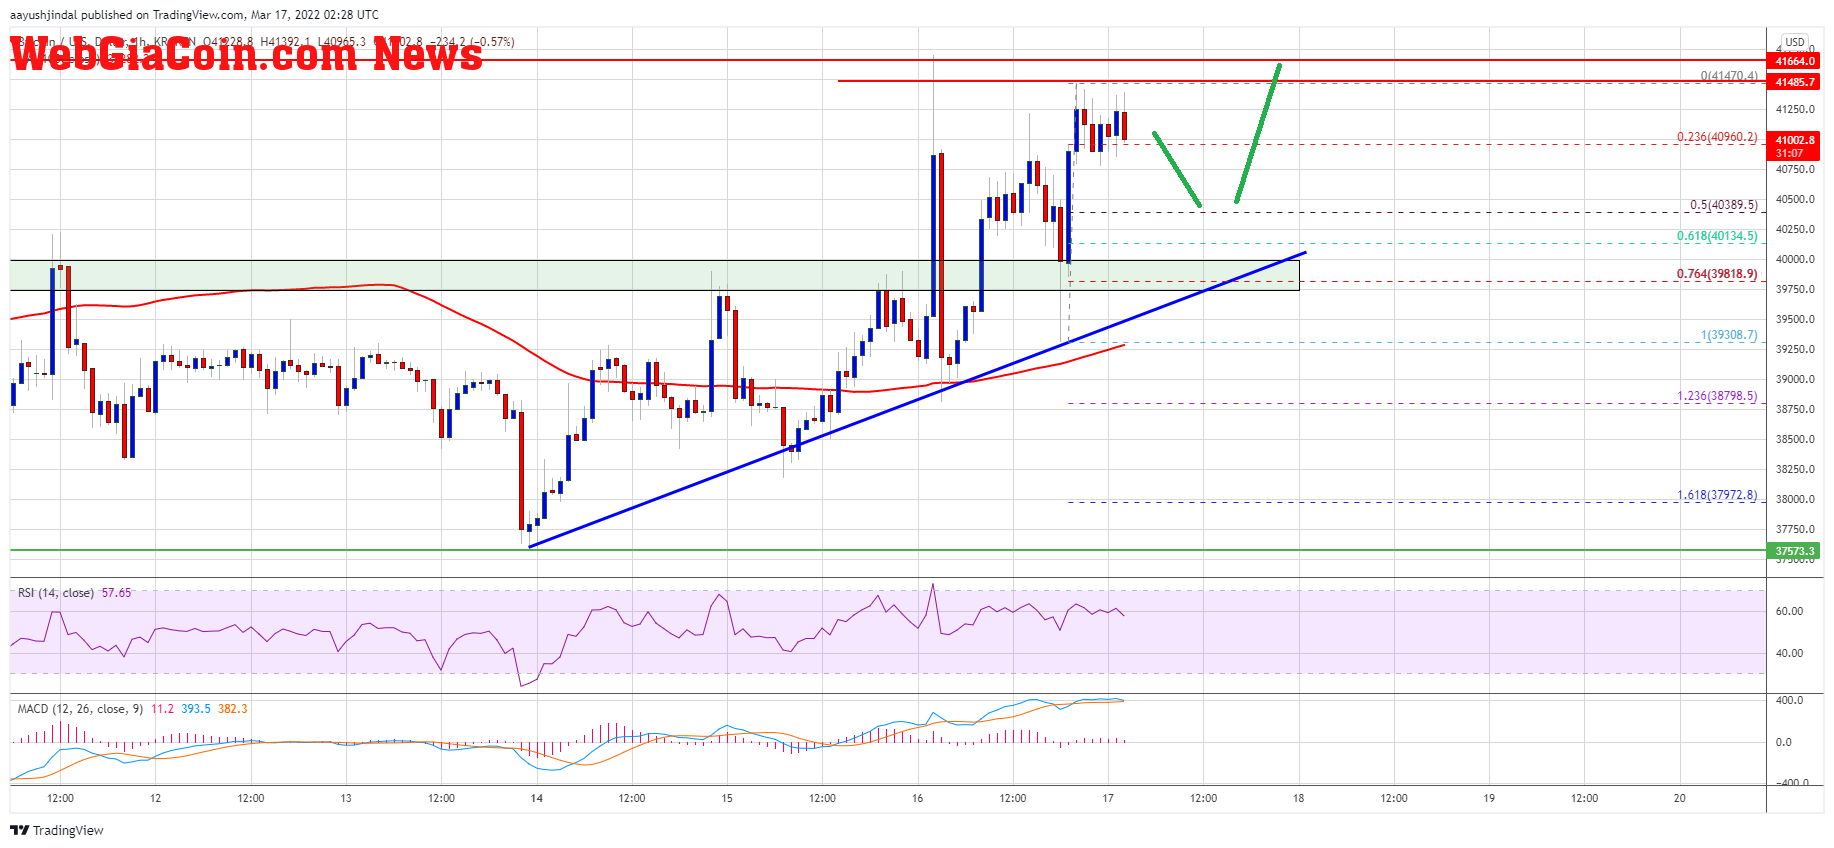The image size is (1834, 848).
Task: Select the Fibonacci 0(41470.4) level label
Action: [x=1729, y=76]
